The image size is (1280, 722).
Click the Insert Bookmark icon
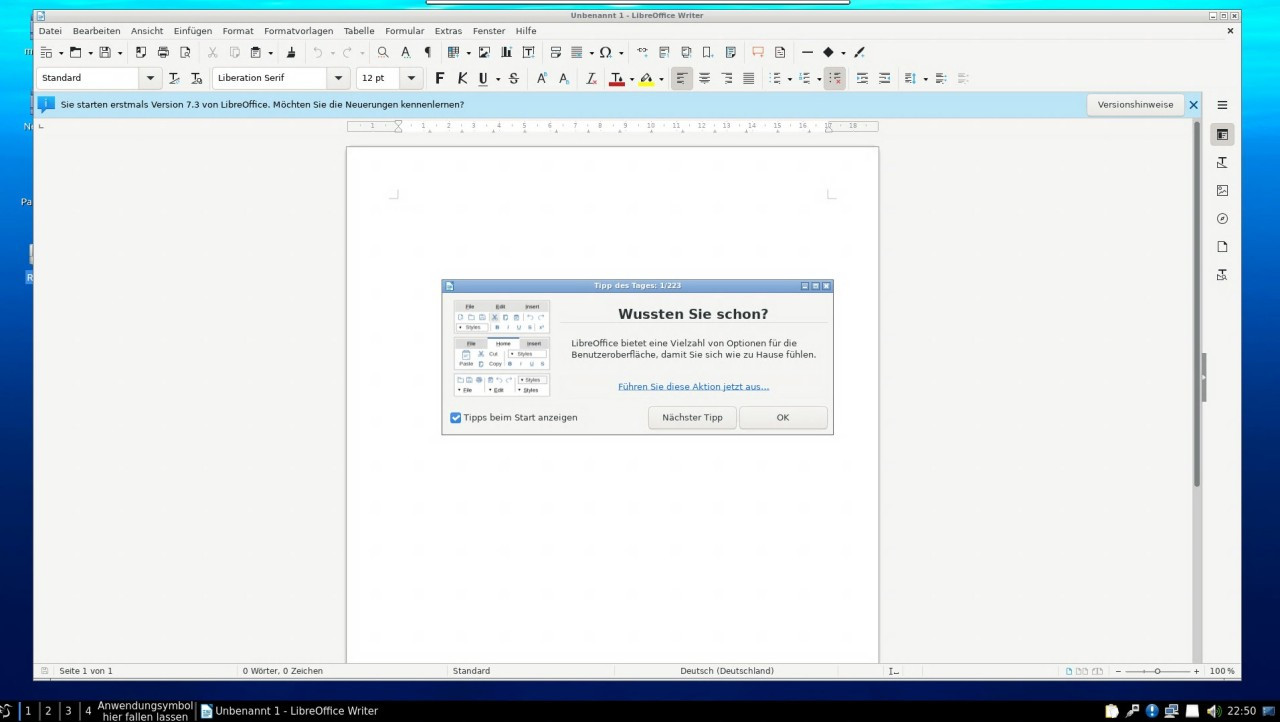[708, 52]
